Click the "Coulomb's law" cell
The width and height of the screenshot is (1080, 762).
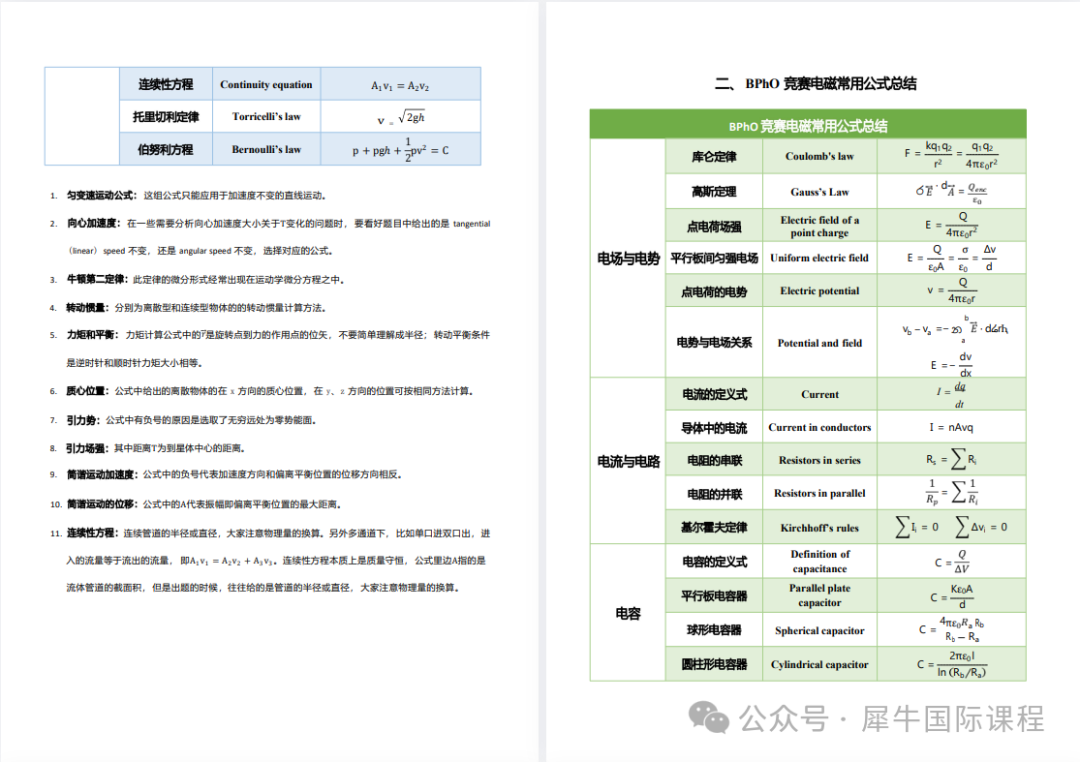pos(820,156)
